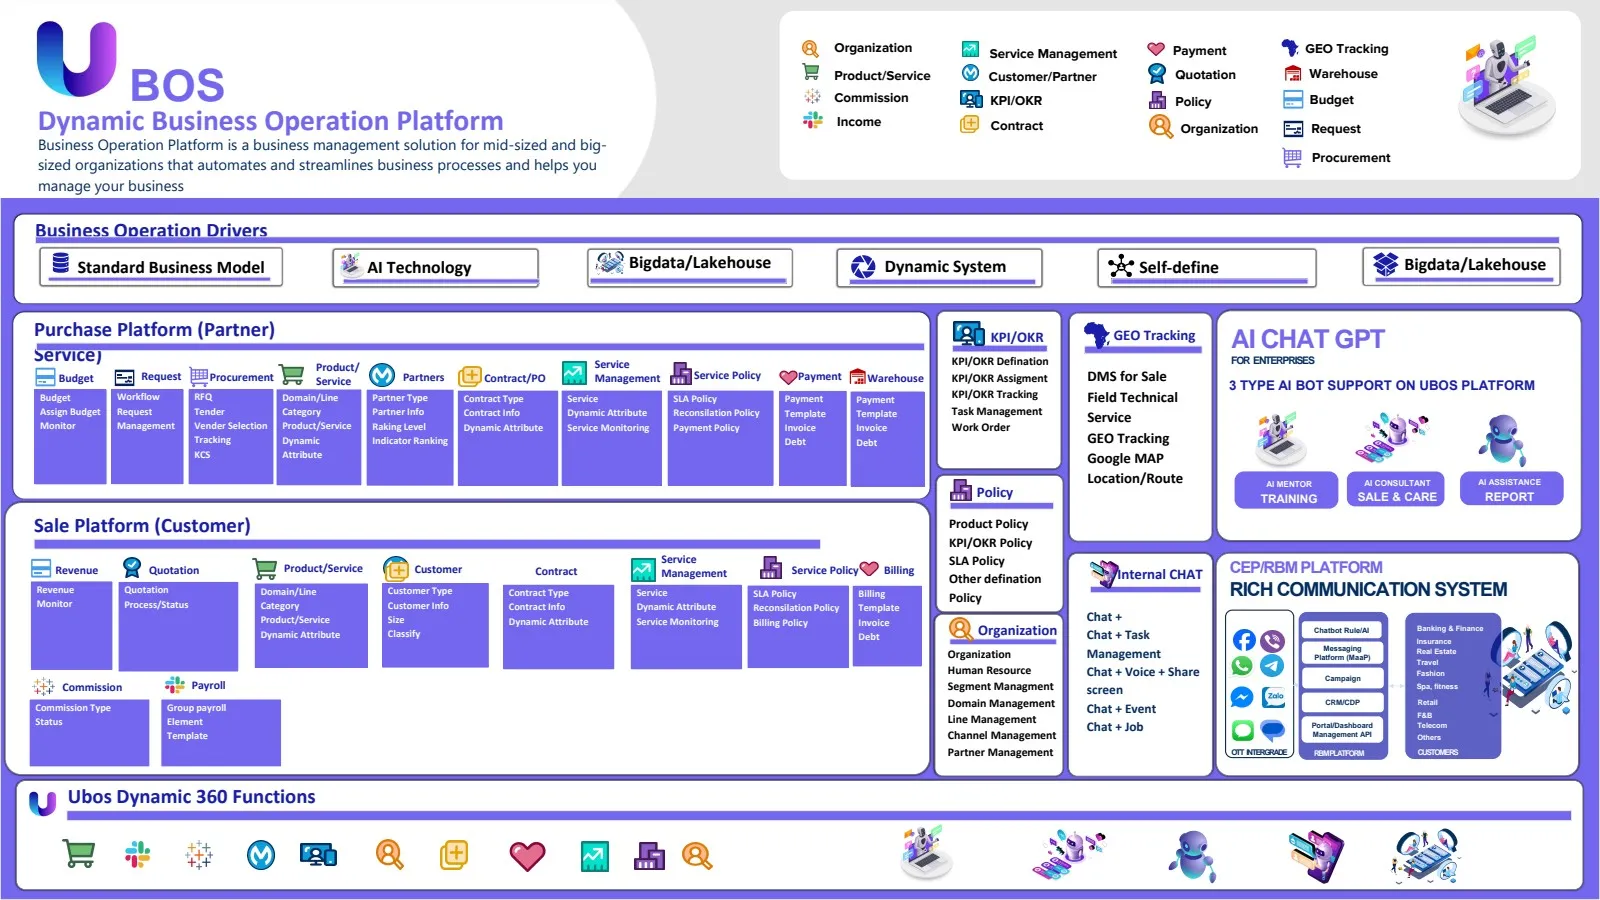Open the AI Assistance Report button

(x=1510, y=489)
